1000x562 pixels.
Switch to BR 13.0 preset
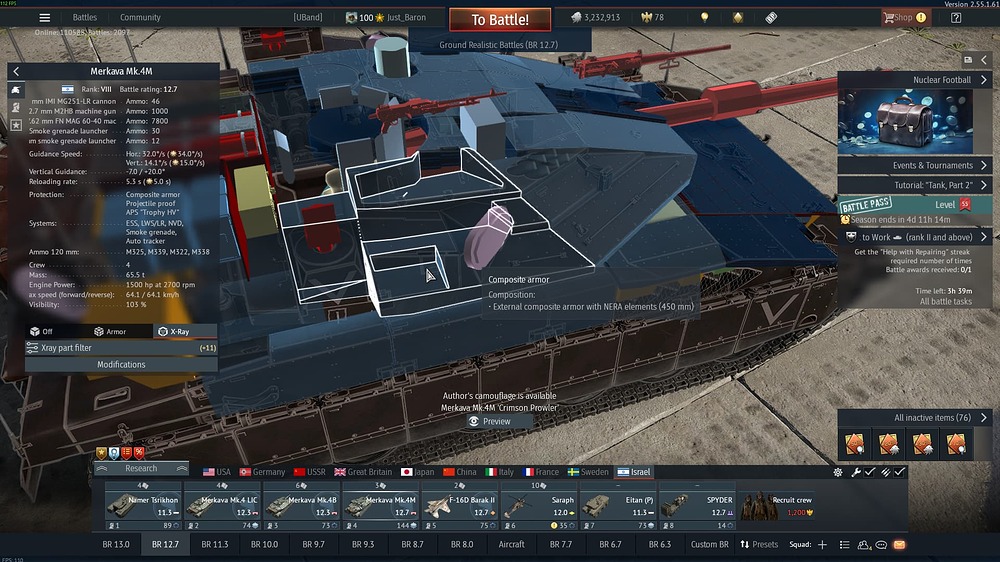116,544
